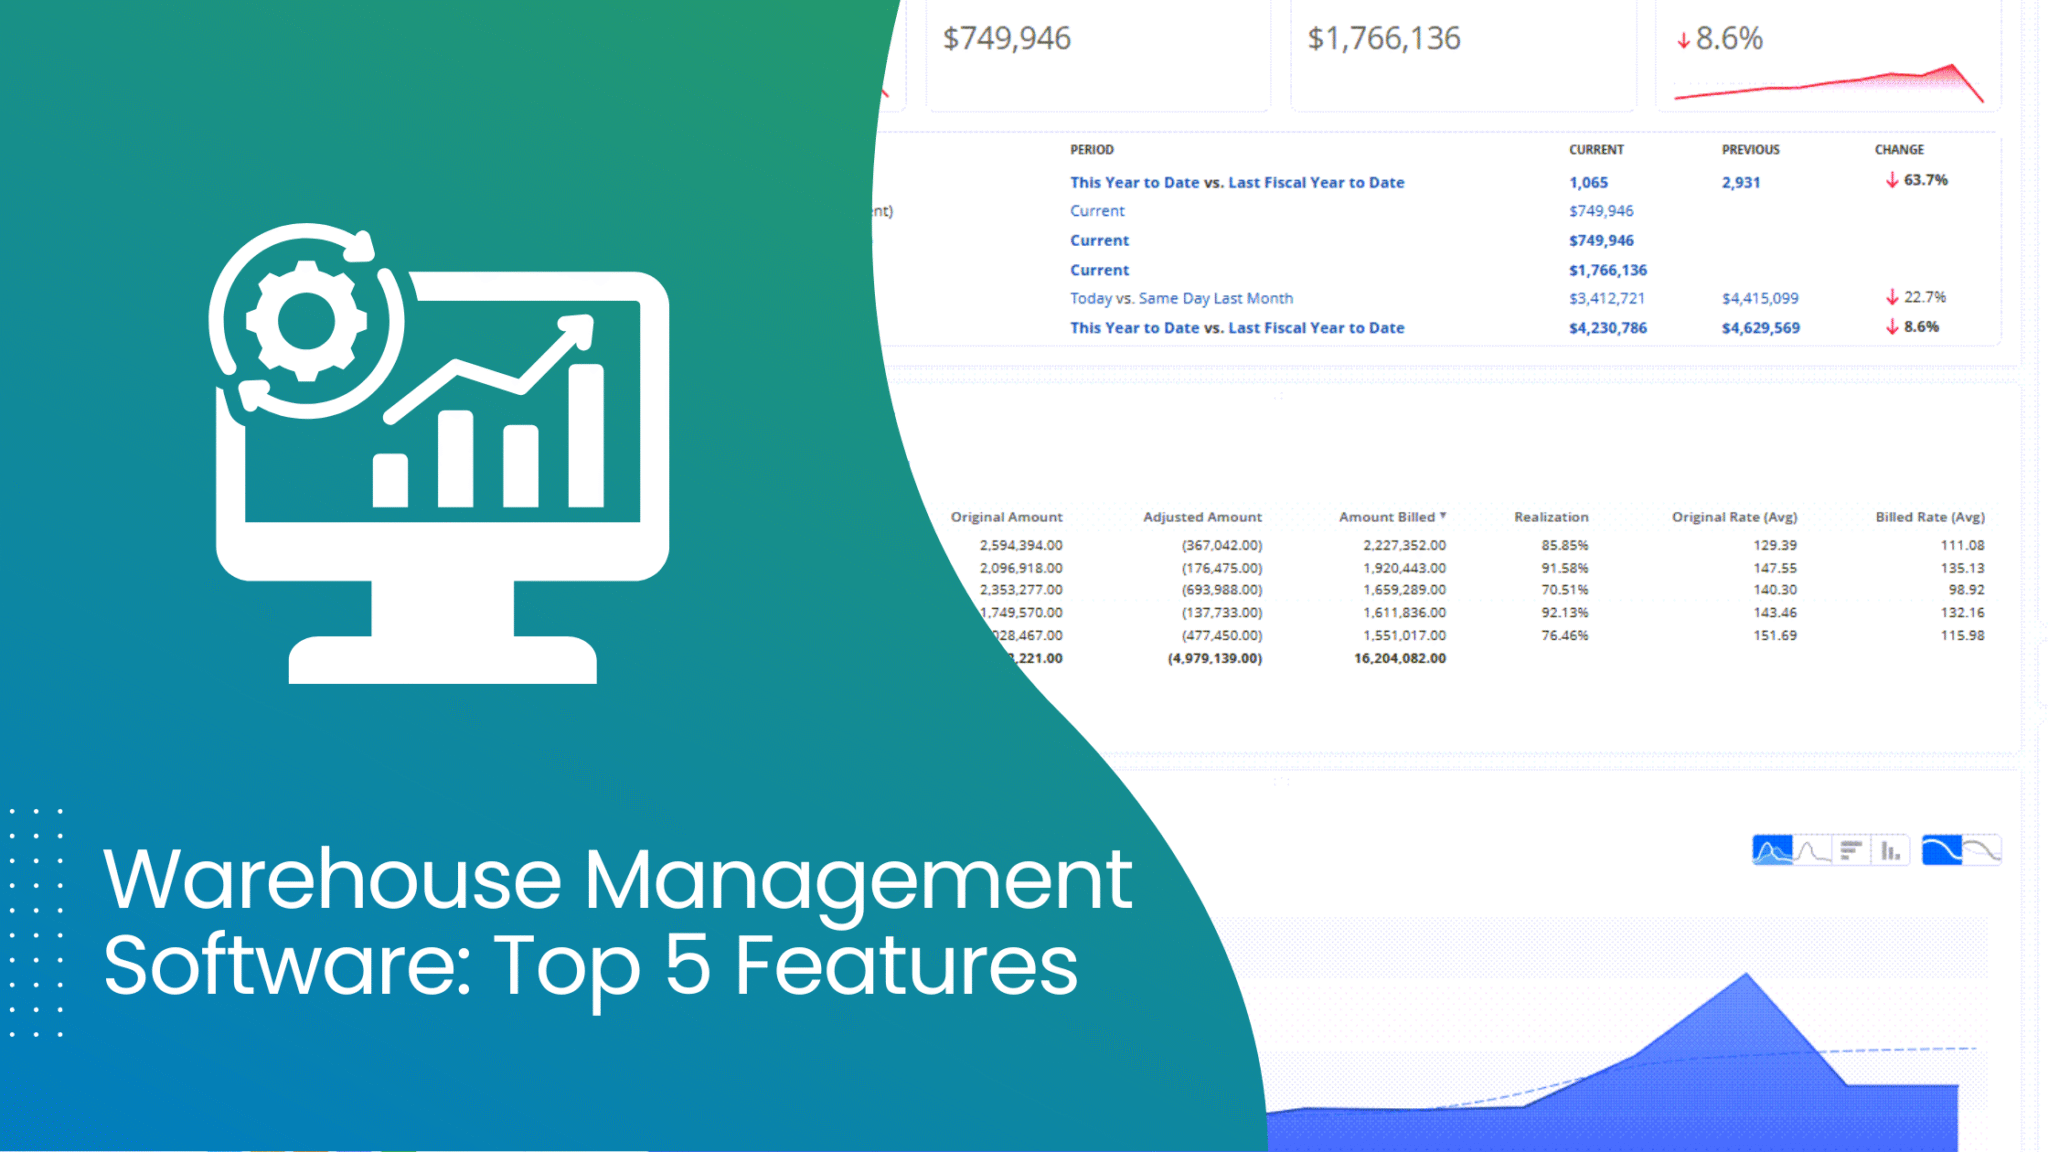Click the red down arrow beside 63.7%
Image resolution: width=2048 pixels, height=1152 pixels.
[1892, 180]
